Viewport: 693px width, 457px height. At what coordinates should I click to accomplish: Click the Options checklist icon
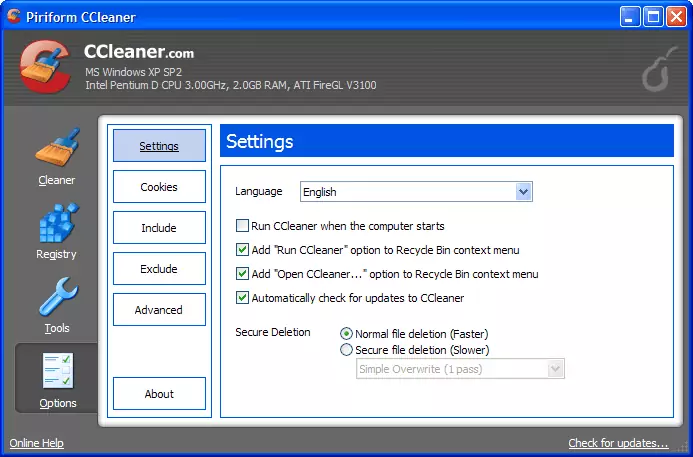[x=56, y=371]
